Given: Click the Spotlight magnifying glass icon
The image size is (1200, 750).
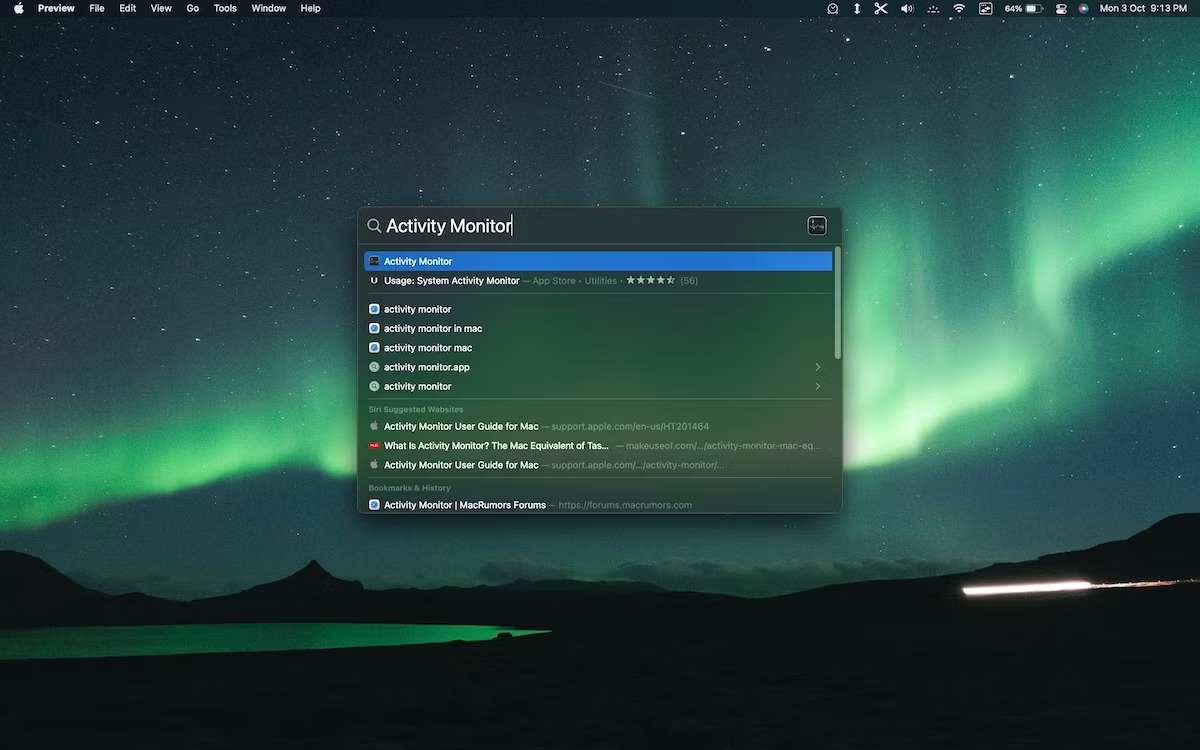Looking at the screenshot, I should pyautogui.click(x=375, y=226).
